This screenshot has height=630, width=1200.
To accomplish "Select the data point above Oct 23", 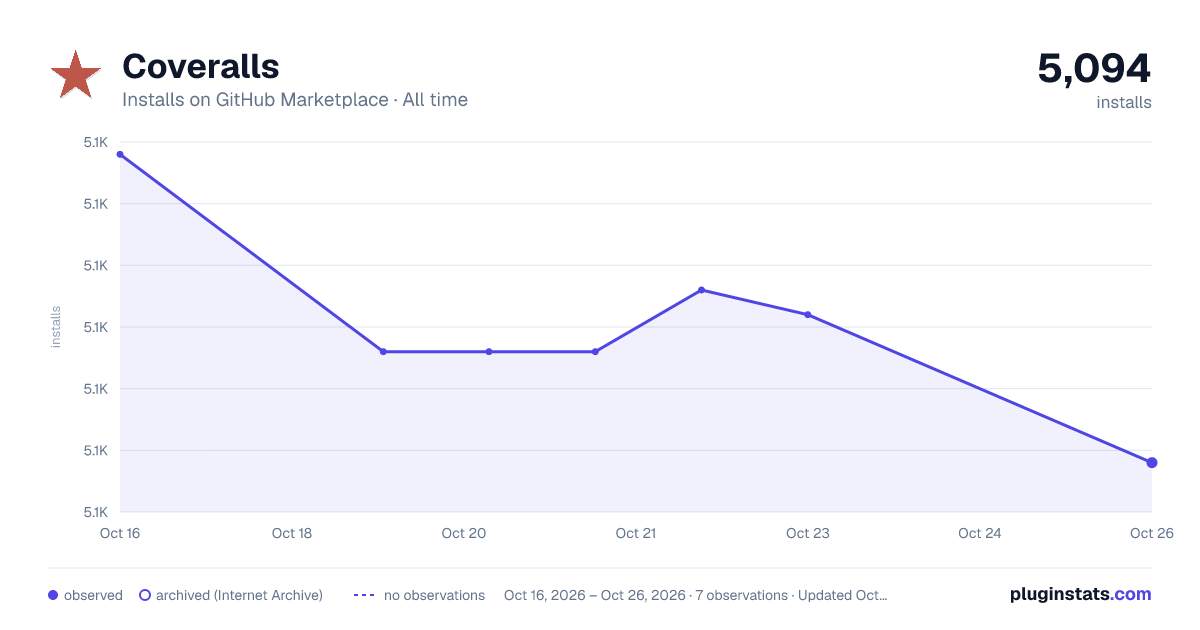I will click(x=807, y=314).
